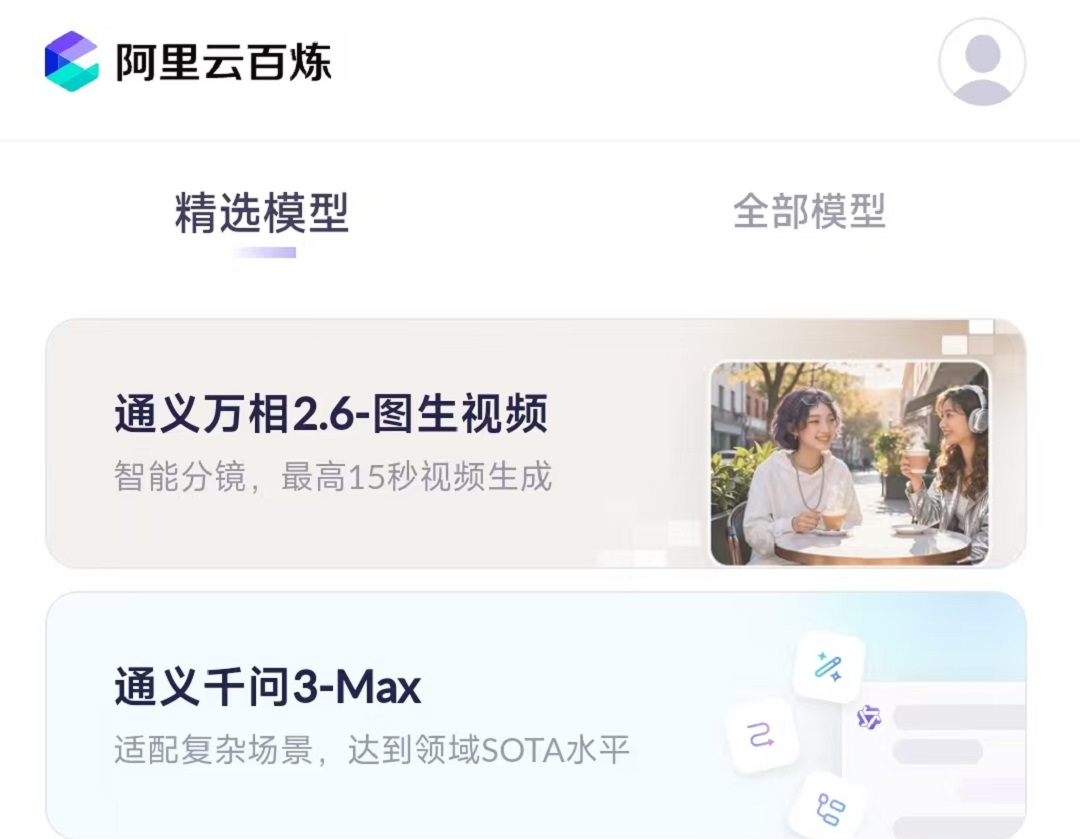Click the workflow nodes tile icon
Viewport: 1080px width, 839px height.
[829, 807]
